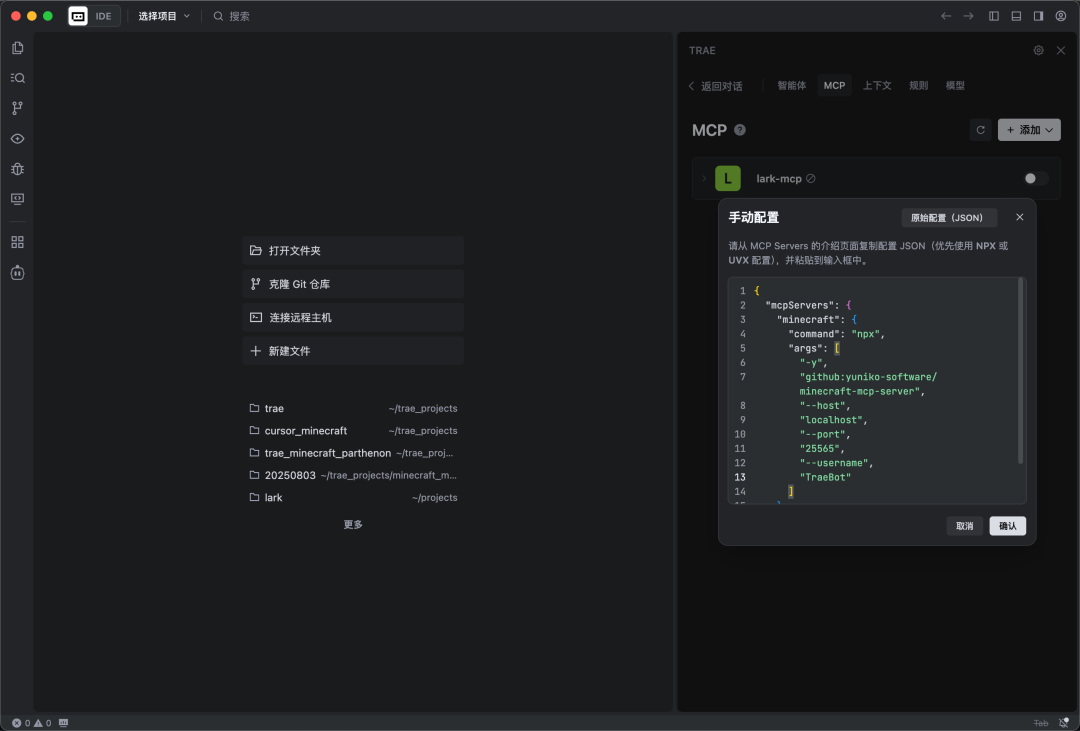Click the 确认 button in dialog
1080x731 pixels.
pos(1007,526)
